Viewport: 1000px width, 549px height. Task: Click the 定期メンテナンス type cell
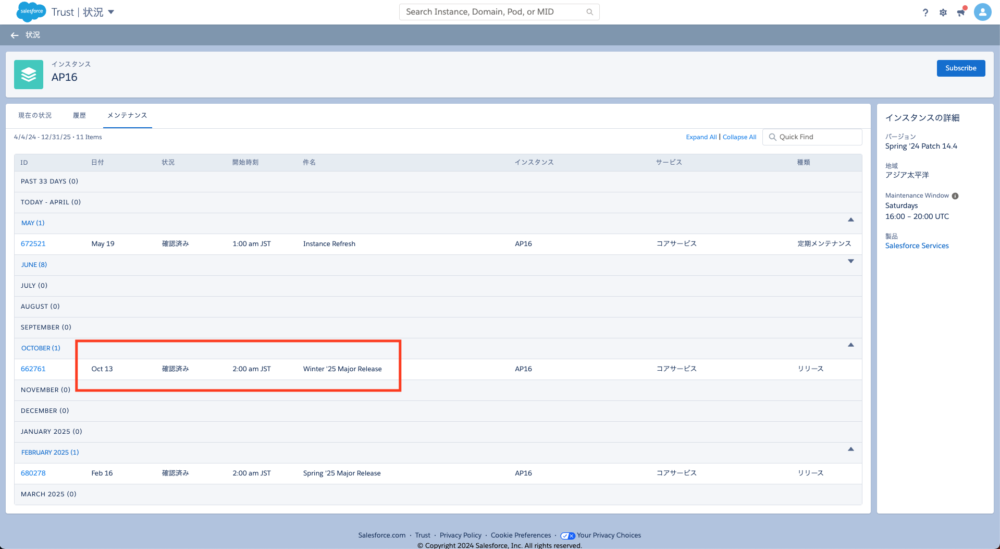pyautogui.click(x=824, y=244)
